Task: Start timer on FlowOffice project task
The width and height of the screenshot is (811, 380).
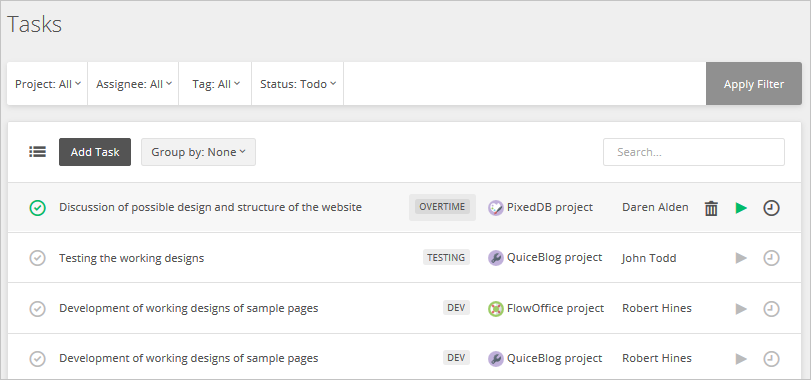Action: (x=741, y=309)
